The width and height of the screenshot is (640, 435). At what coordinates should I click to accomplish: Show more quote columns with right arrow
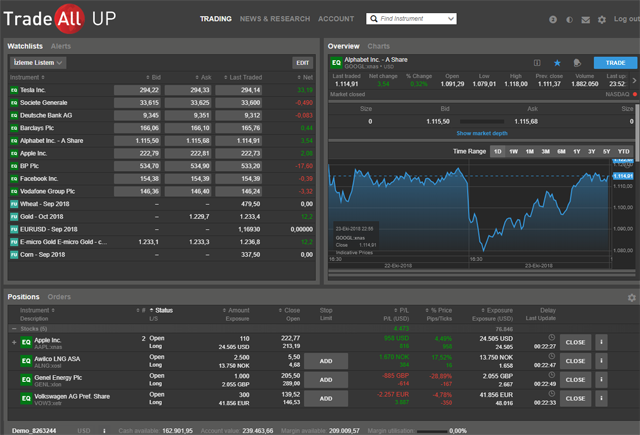[634, 80]
